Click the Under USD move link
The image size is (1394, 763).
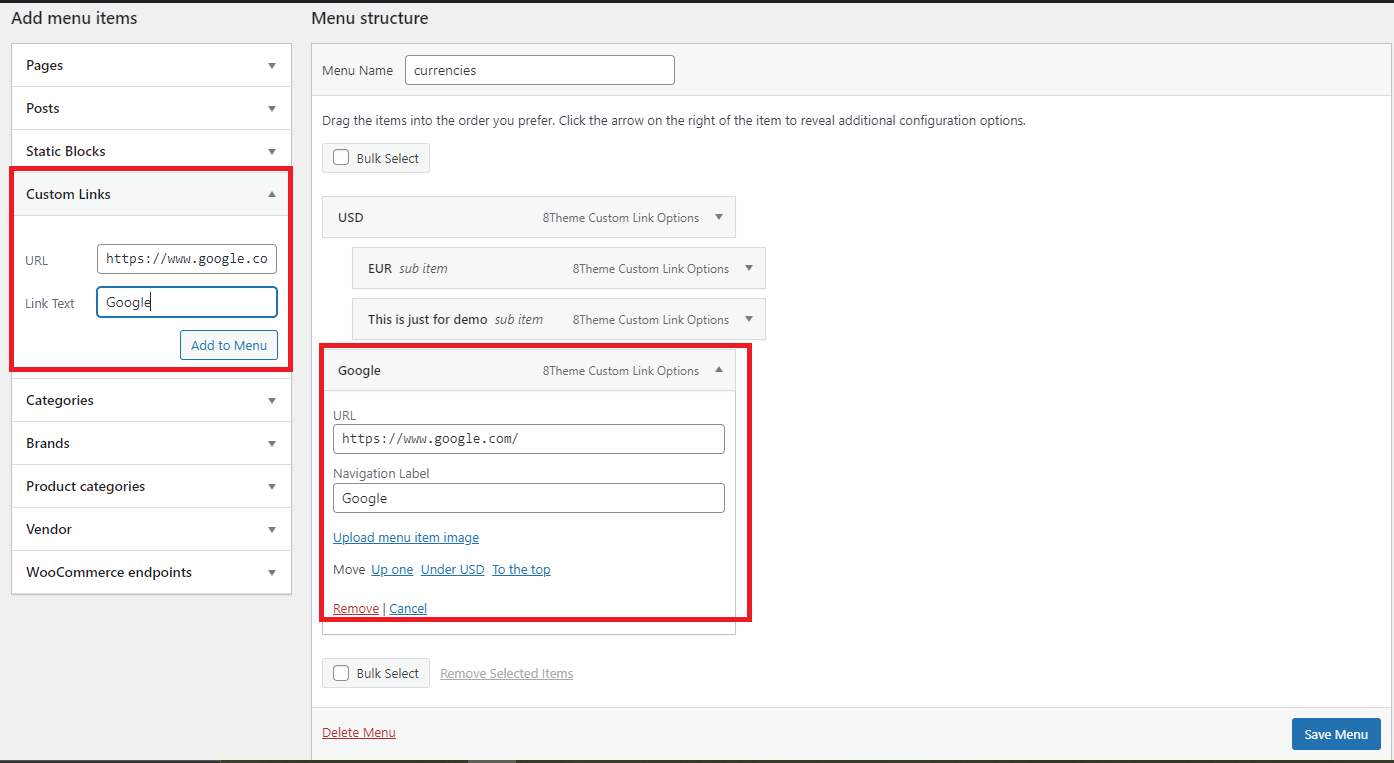452,570
